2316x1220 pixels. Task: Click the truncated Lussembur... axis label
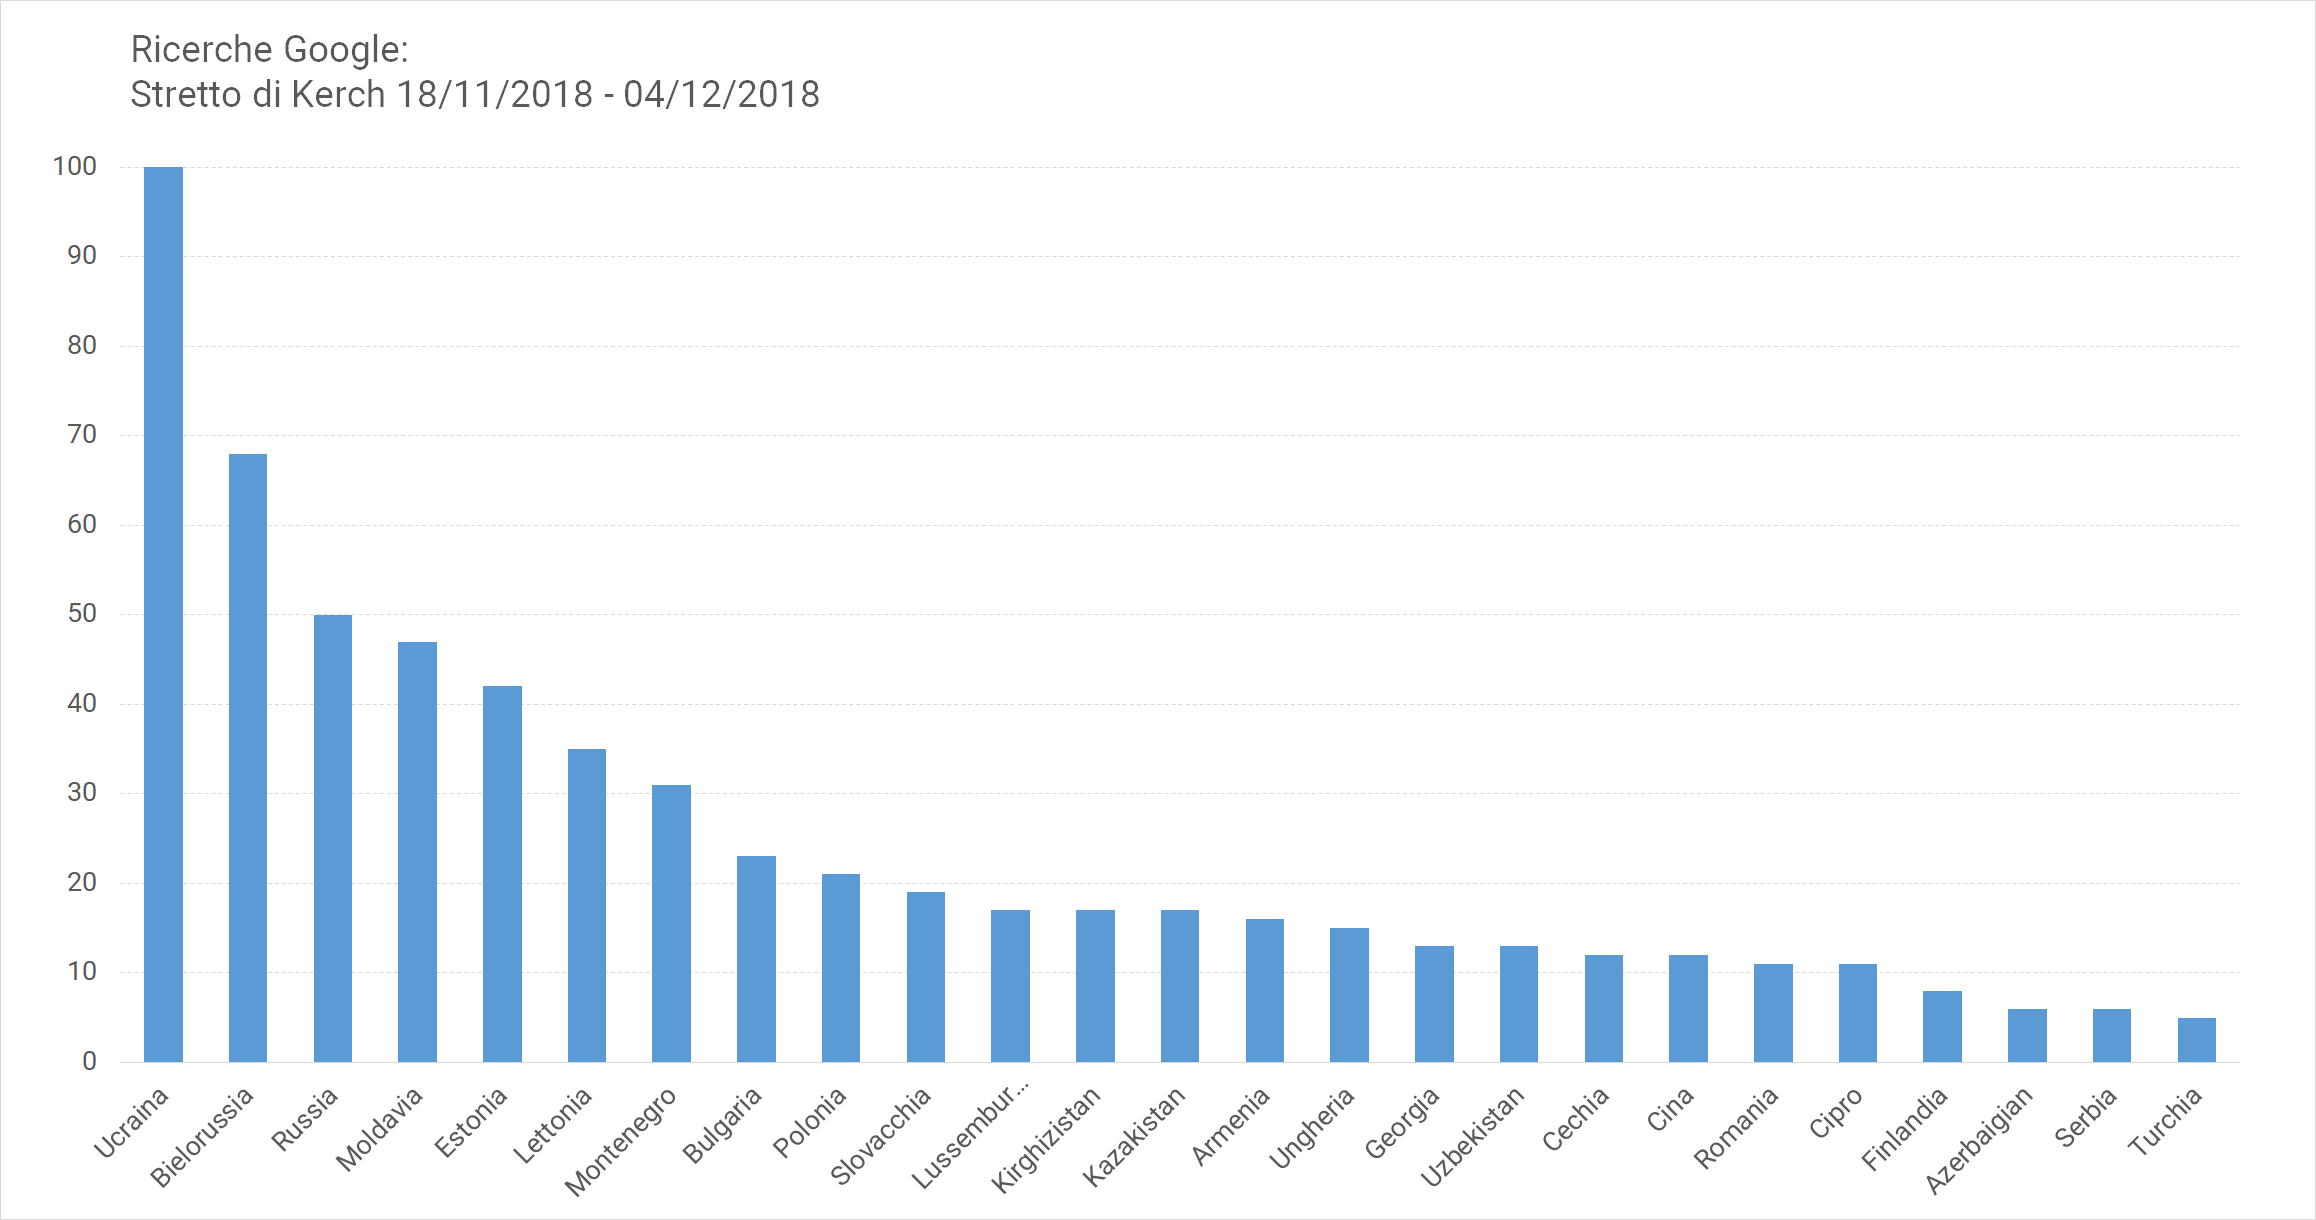coord(970,1135)
